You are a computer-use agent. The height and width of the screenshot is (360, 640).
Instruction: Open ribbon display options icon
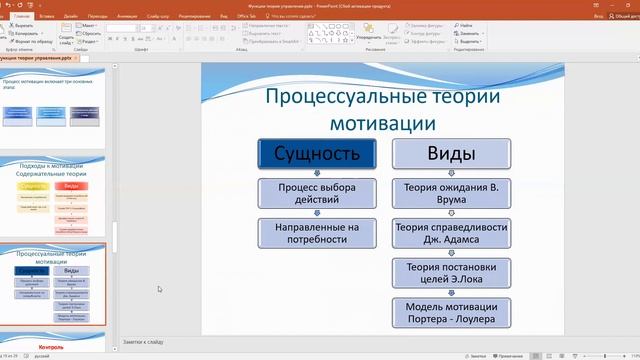coord(596,5)
